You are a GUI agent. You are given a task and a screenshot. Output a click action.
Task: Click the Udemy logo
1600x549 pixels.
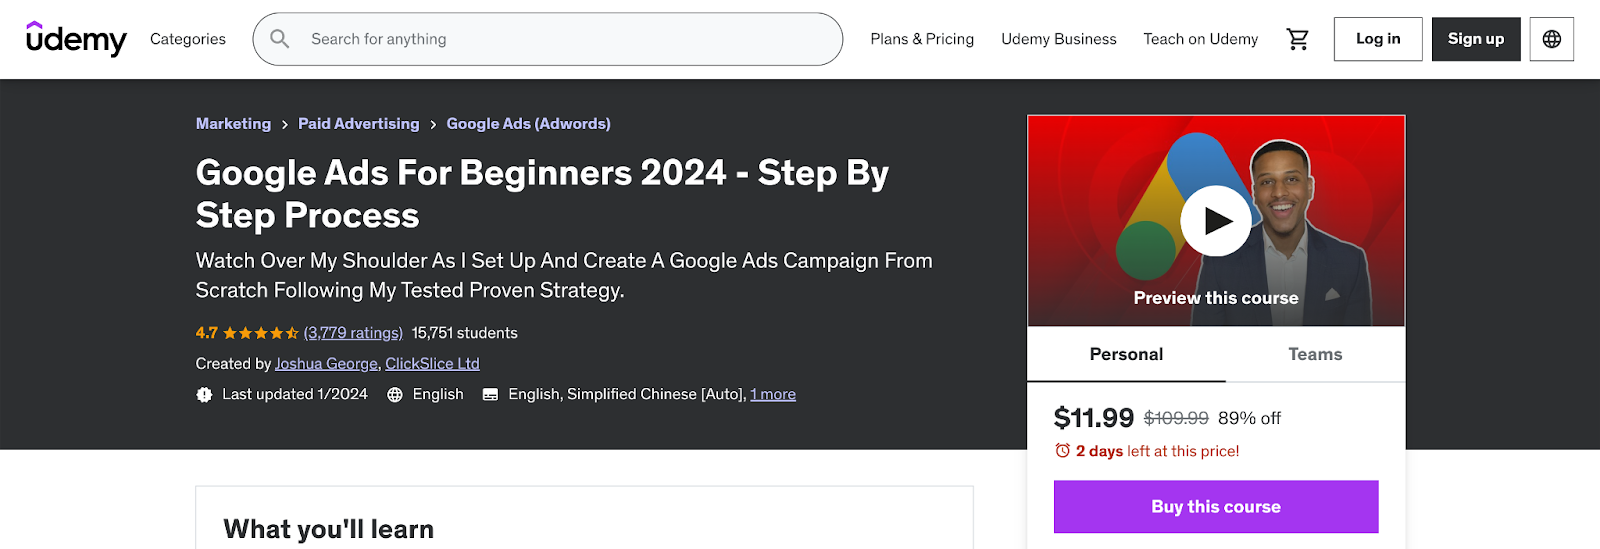[x=76, y=39]
